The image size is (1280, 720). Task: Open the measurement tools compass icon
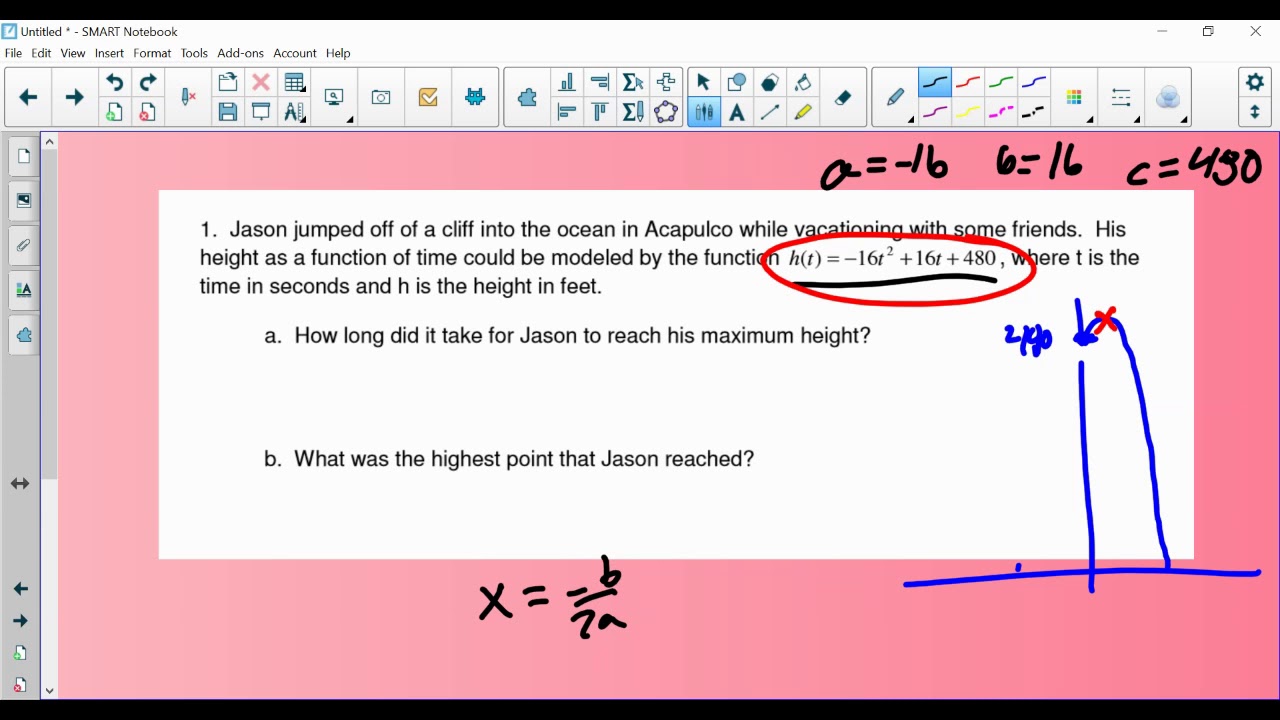pyautogui.click(x=294, y=112)
